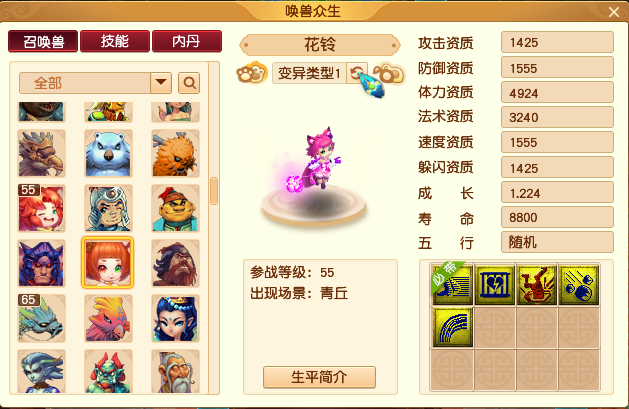The image size is (629, 409).
Task: Select the blue polar bear portrait
Action: (108, 153)
